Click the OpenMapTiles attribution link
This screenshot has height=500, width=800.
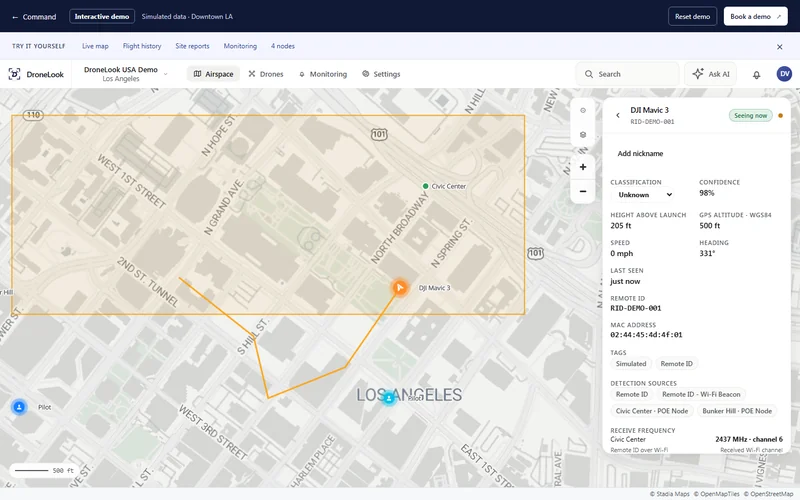point(716,494)
